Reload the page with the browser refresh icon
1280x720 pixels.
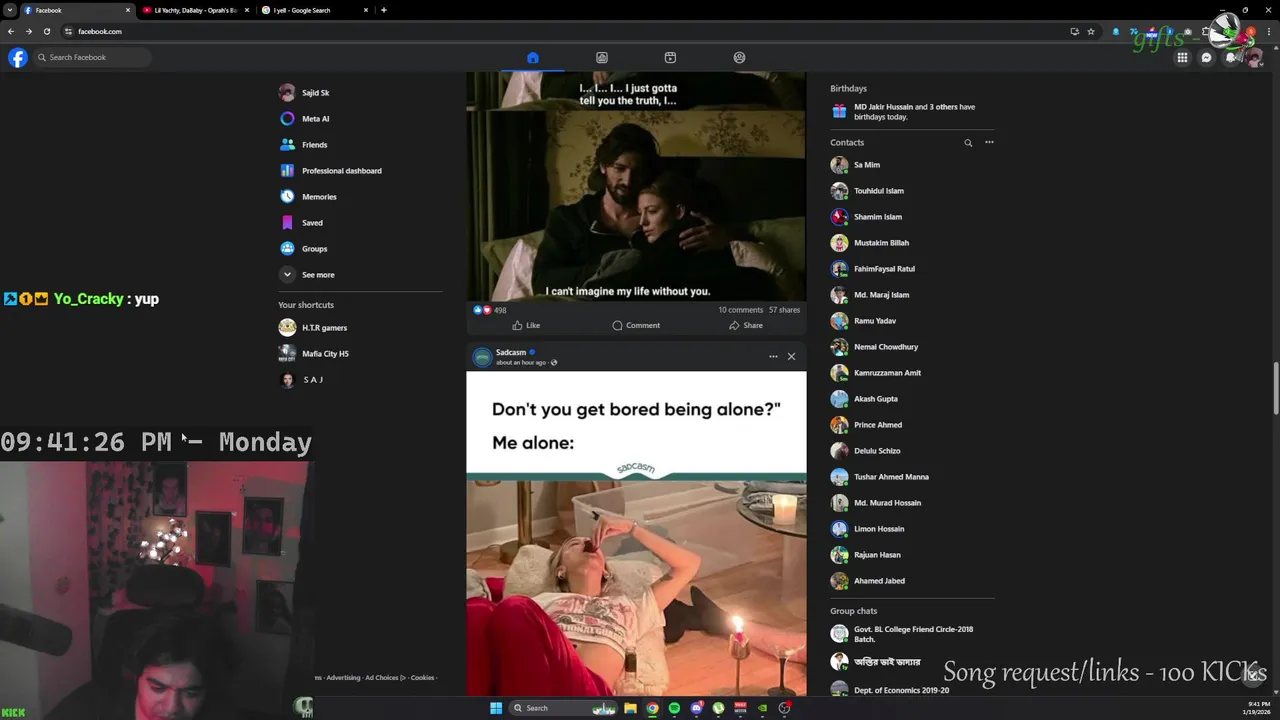tap(46, 31)
